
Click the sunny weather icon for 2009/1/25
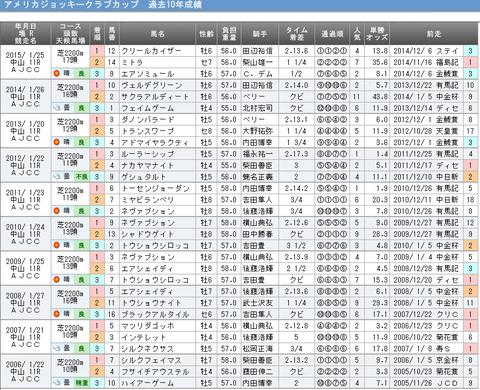point(57,279)
